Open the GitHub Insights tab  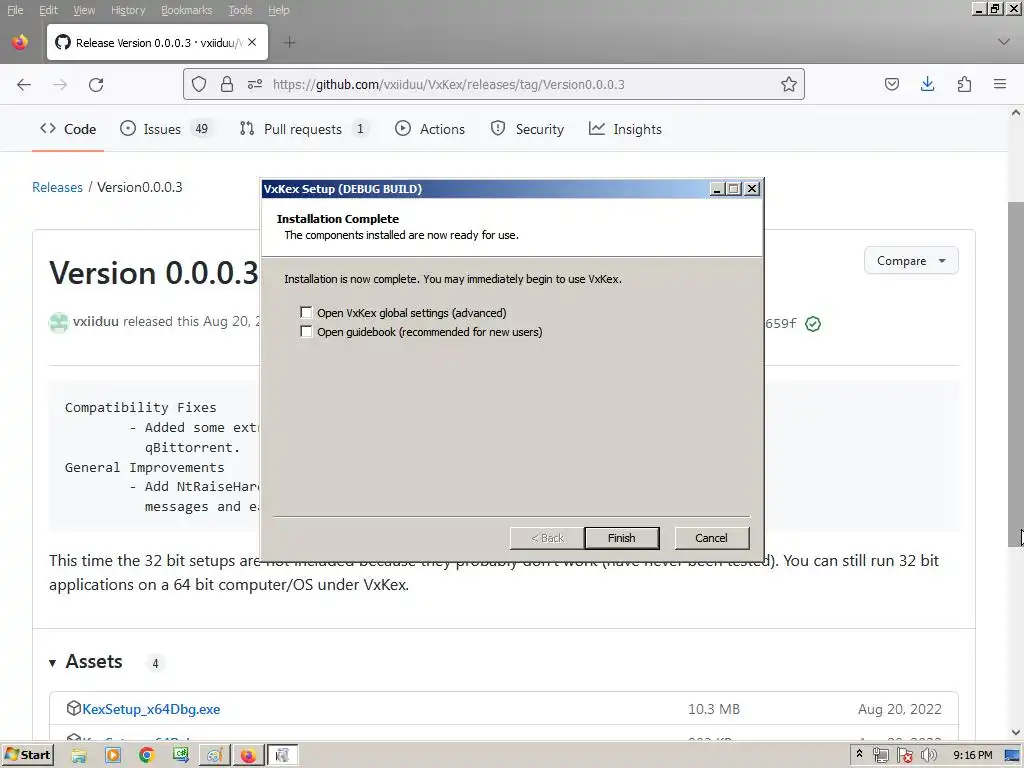(626, 129)
